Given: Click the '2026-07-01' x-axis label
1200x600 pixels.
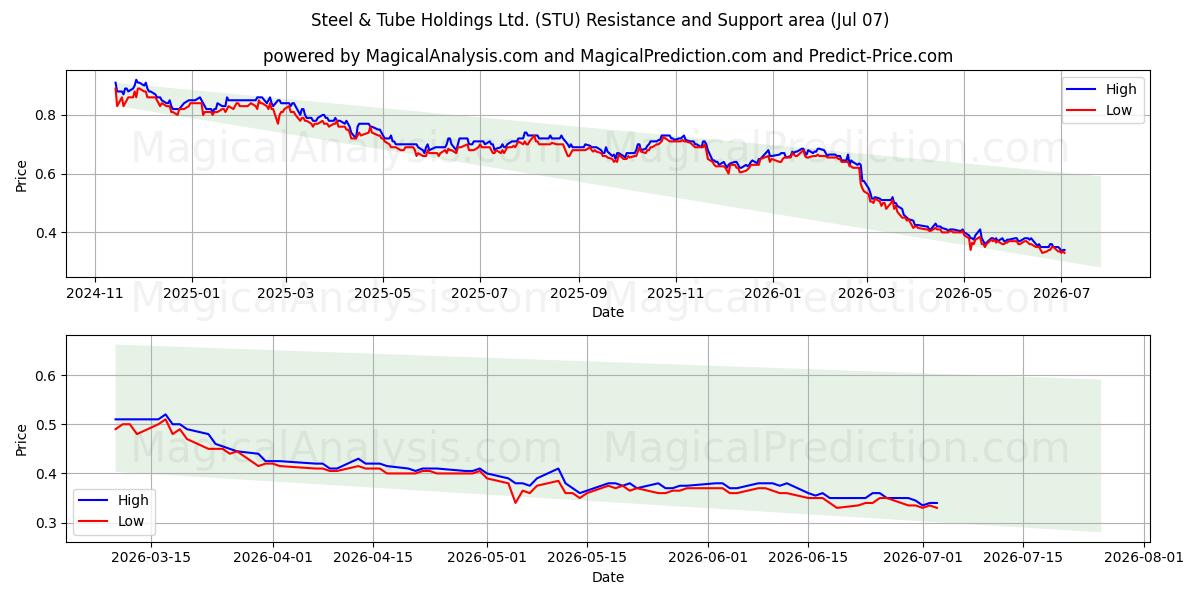Looking at the screenshot, I should tap(923, 559).
